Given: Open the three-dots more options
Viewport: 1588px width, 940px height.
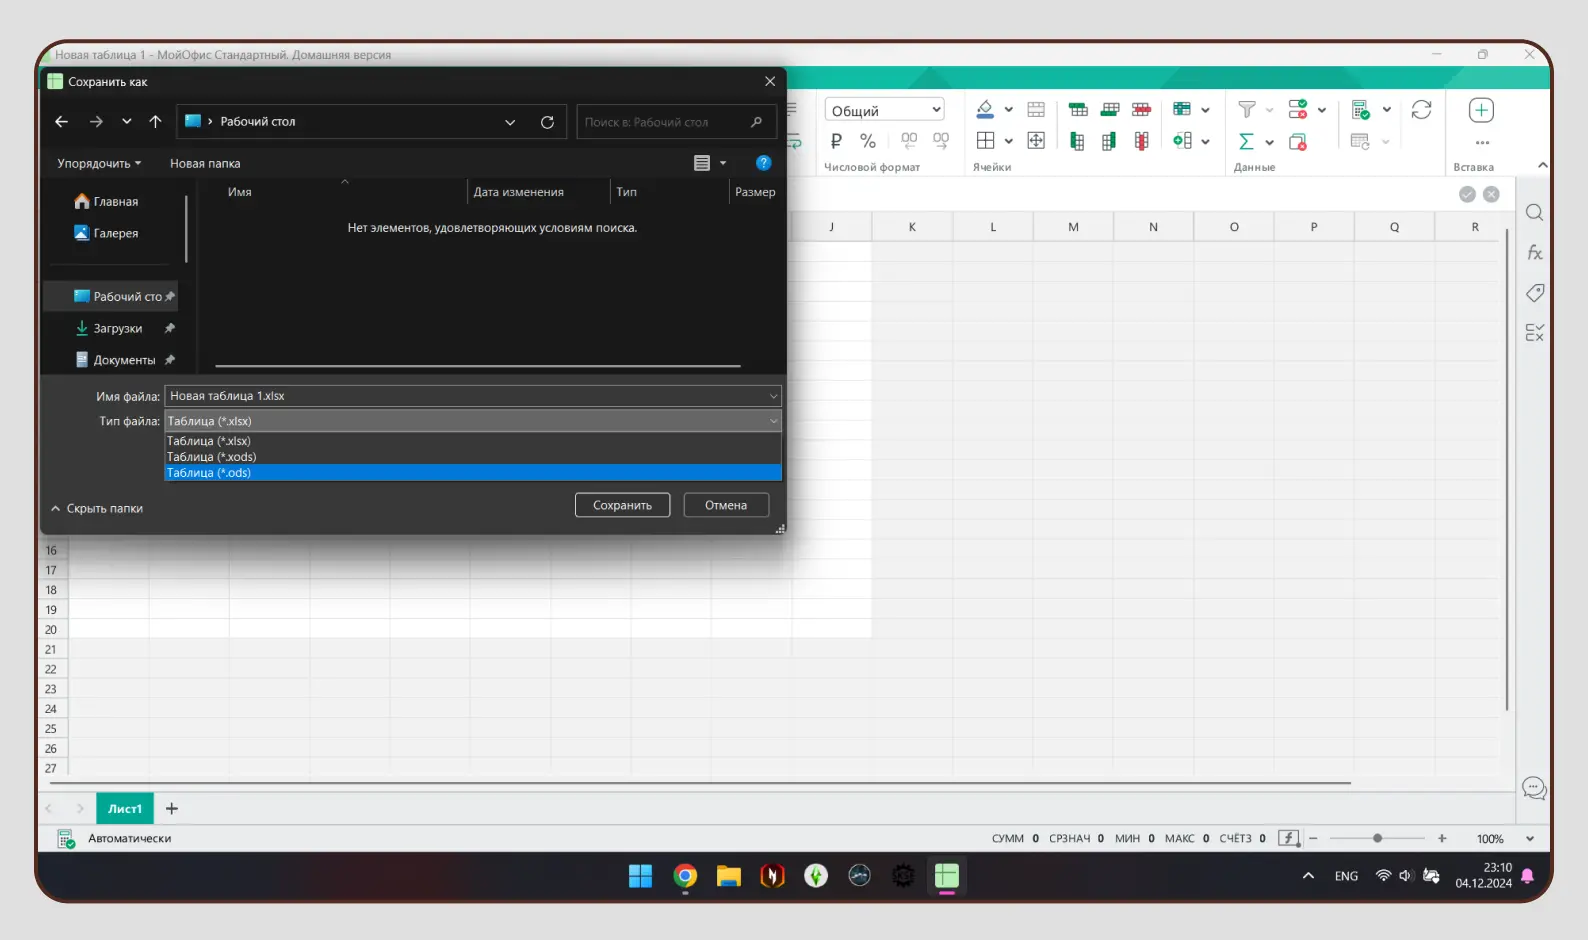Looking at the screenshot, I should tap(1482, 142).
